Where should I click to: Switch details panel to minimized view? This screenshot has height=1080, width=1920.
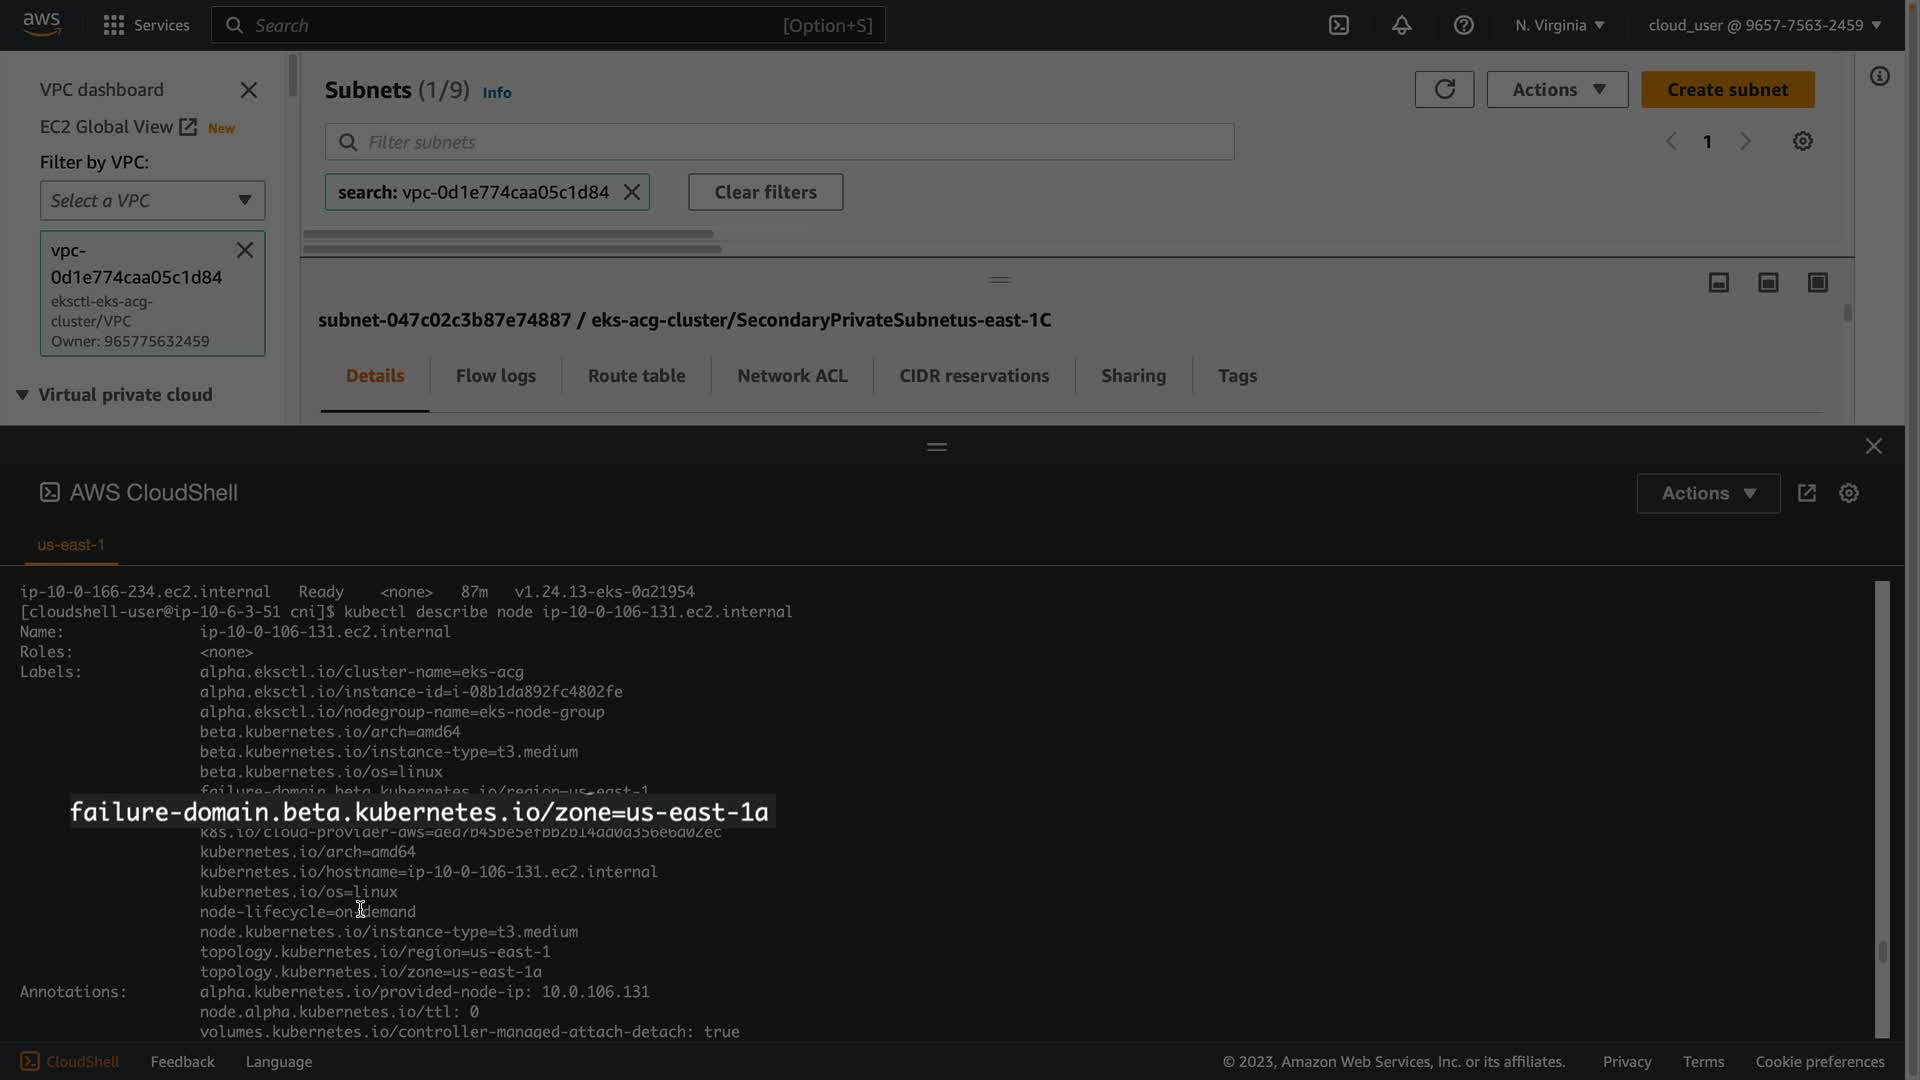1718,283
